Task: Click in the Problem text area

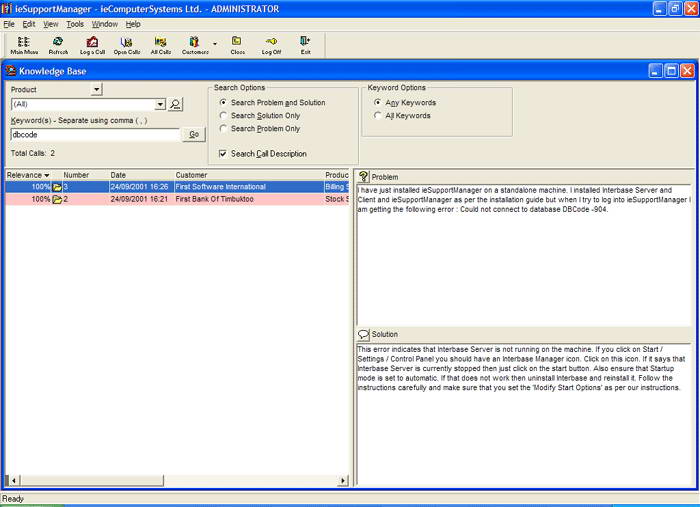Action: coord(524,255)
